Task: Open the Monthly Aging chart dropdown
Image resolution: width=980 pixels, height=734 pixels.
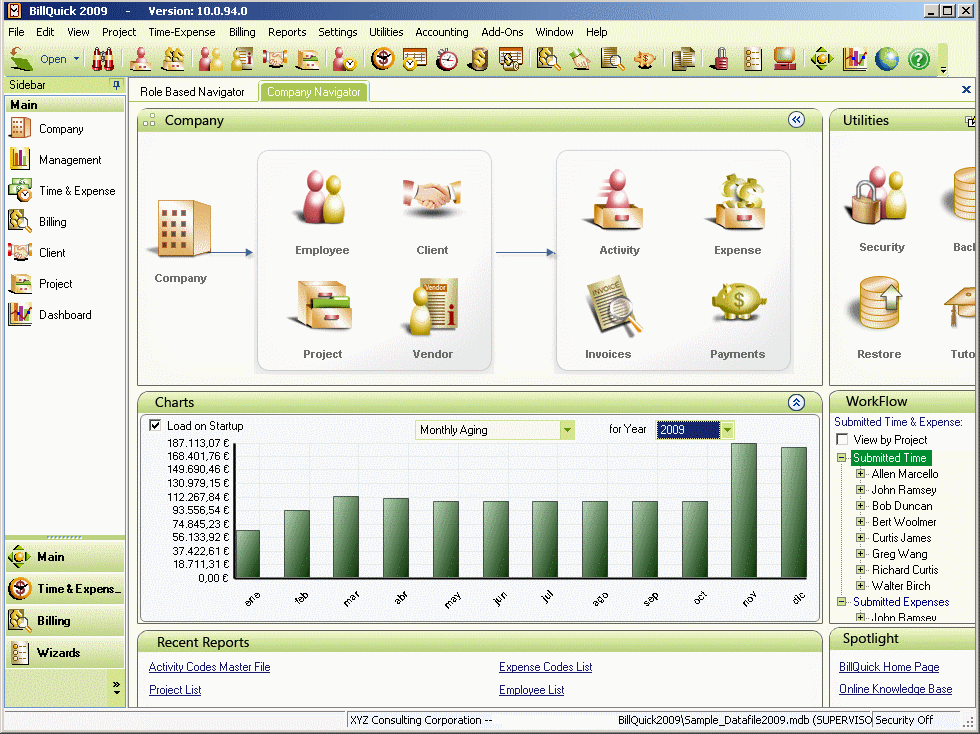Action: [567, 430]
